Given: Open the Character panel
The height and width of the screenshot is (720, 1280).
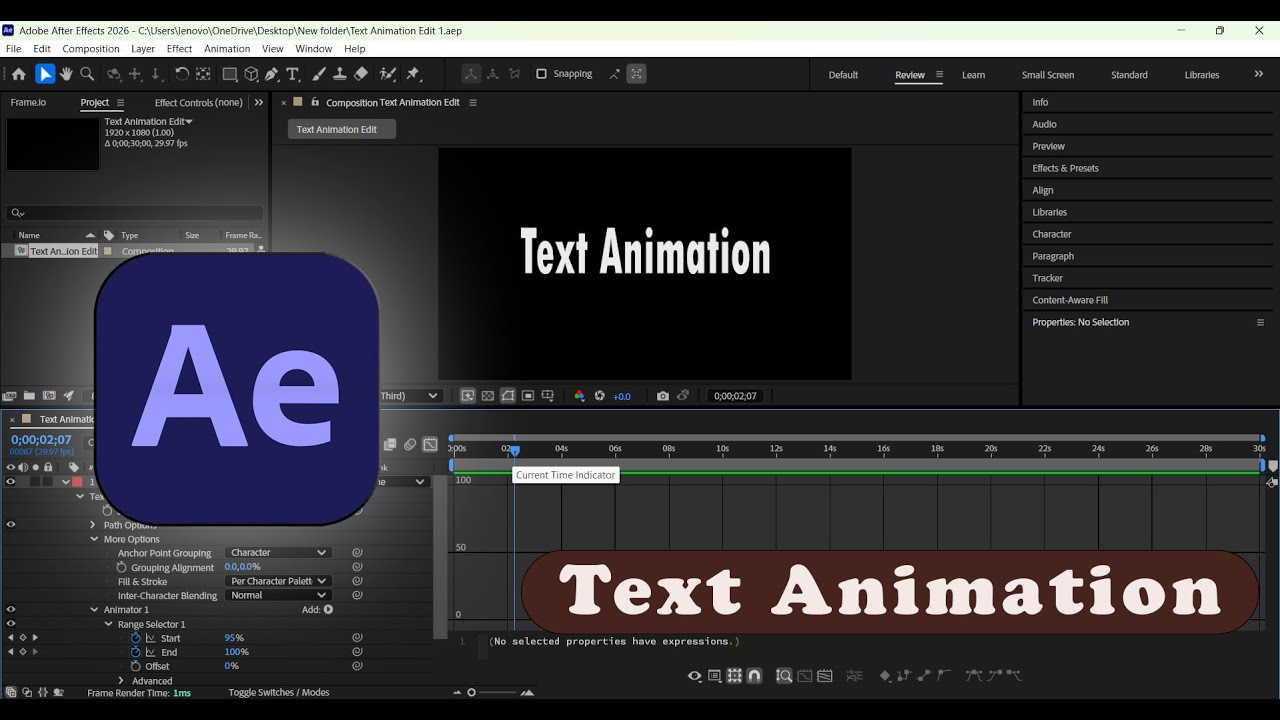Looking at the screenshot, I should click(x=1052, y=234).
